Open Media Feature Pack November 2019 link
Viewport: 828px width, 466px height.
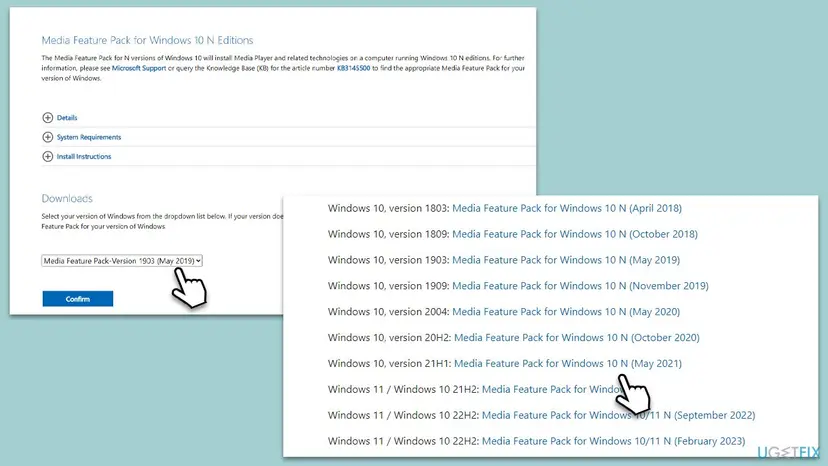[580, 286]
